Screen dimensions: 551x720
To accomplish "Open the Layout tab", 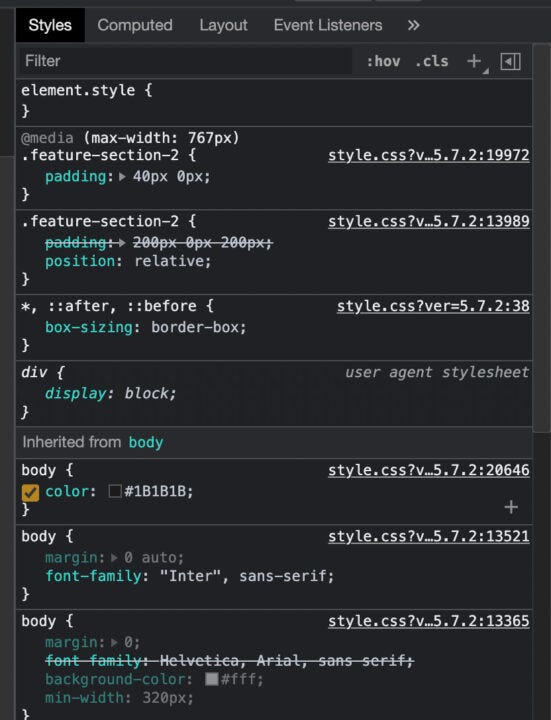I will tap(224, 25).
